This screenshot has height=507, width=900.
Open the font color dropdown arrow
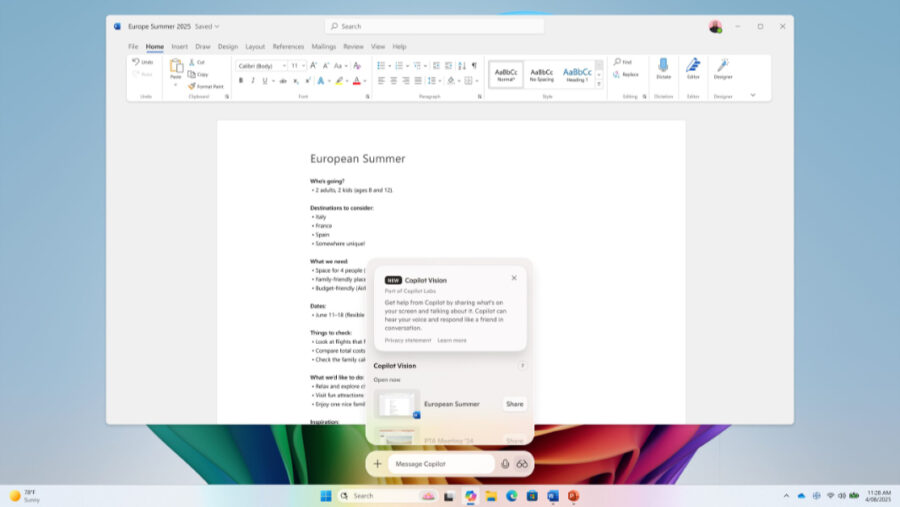(x=364, y=81)
